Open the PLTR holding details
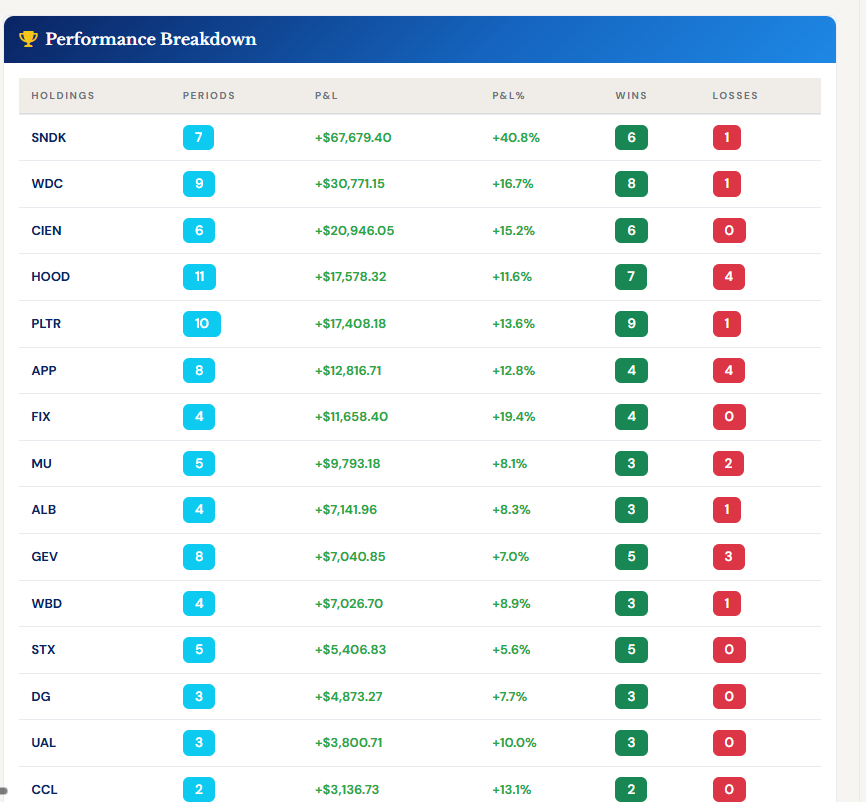The width and height of the screenshot is (866, 802). [x=45, y=324]
